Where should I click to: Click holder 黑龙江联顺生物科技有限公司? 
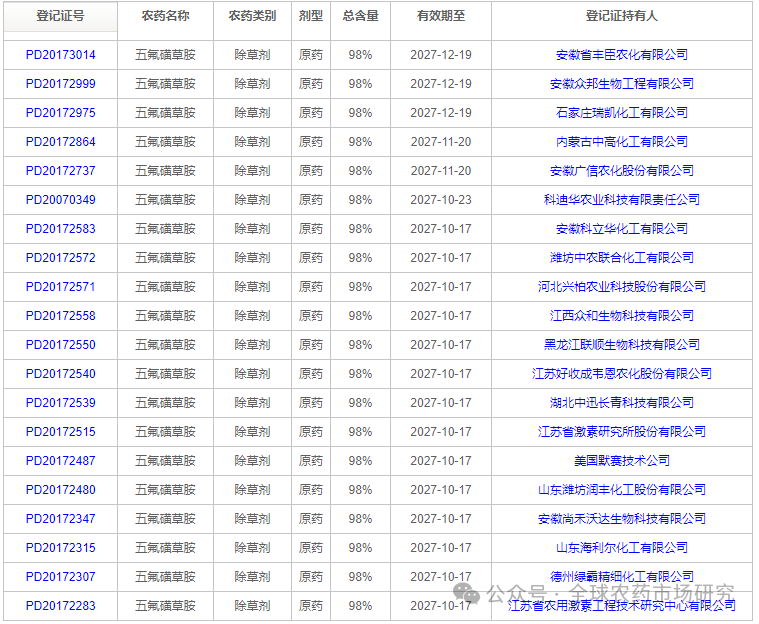(x=622, y=345)
